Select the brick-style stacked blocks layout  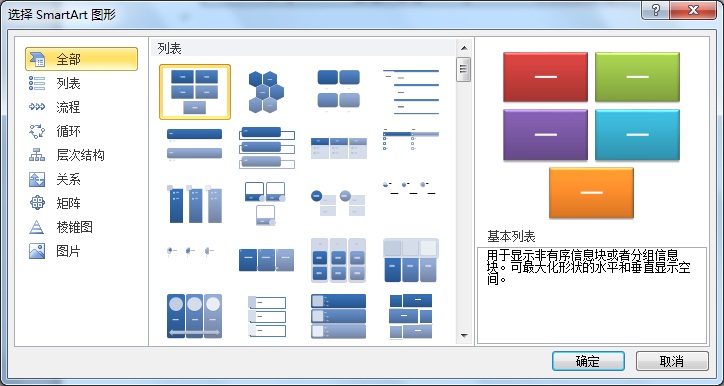411,316
